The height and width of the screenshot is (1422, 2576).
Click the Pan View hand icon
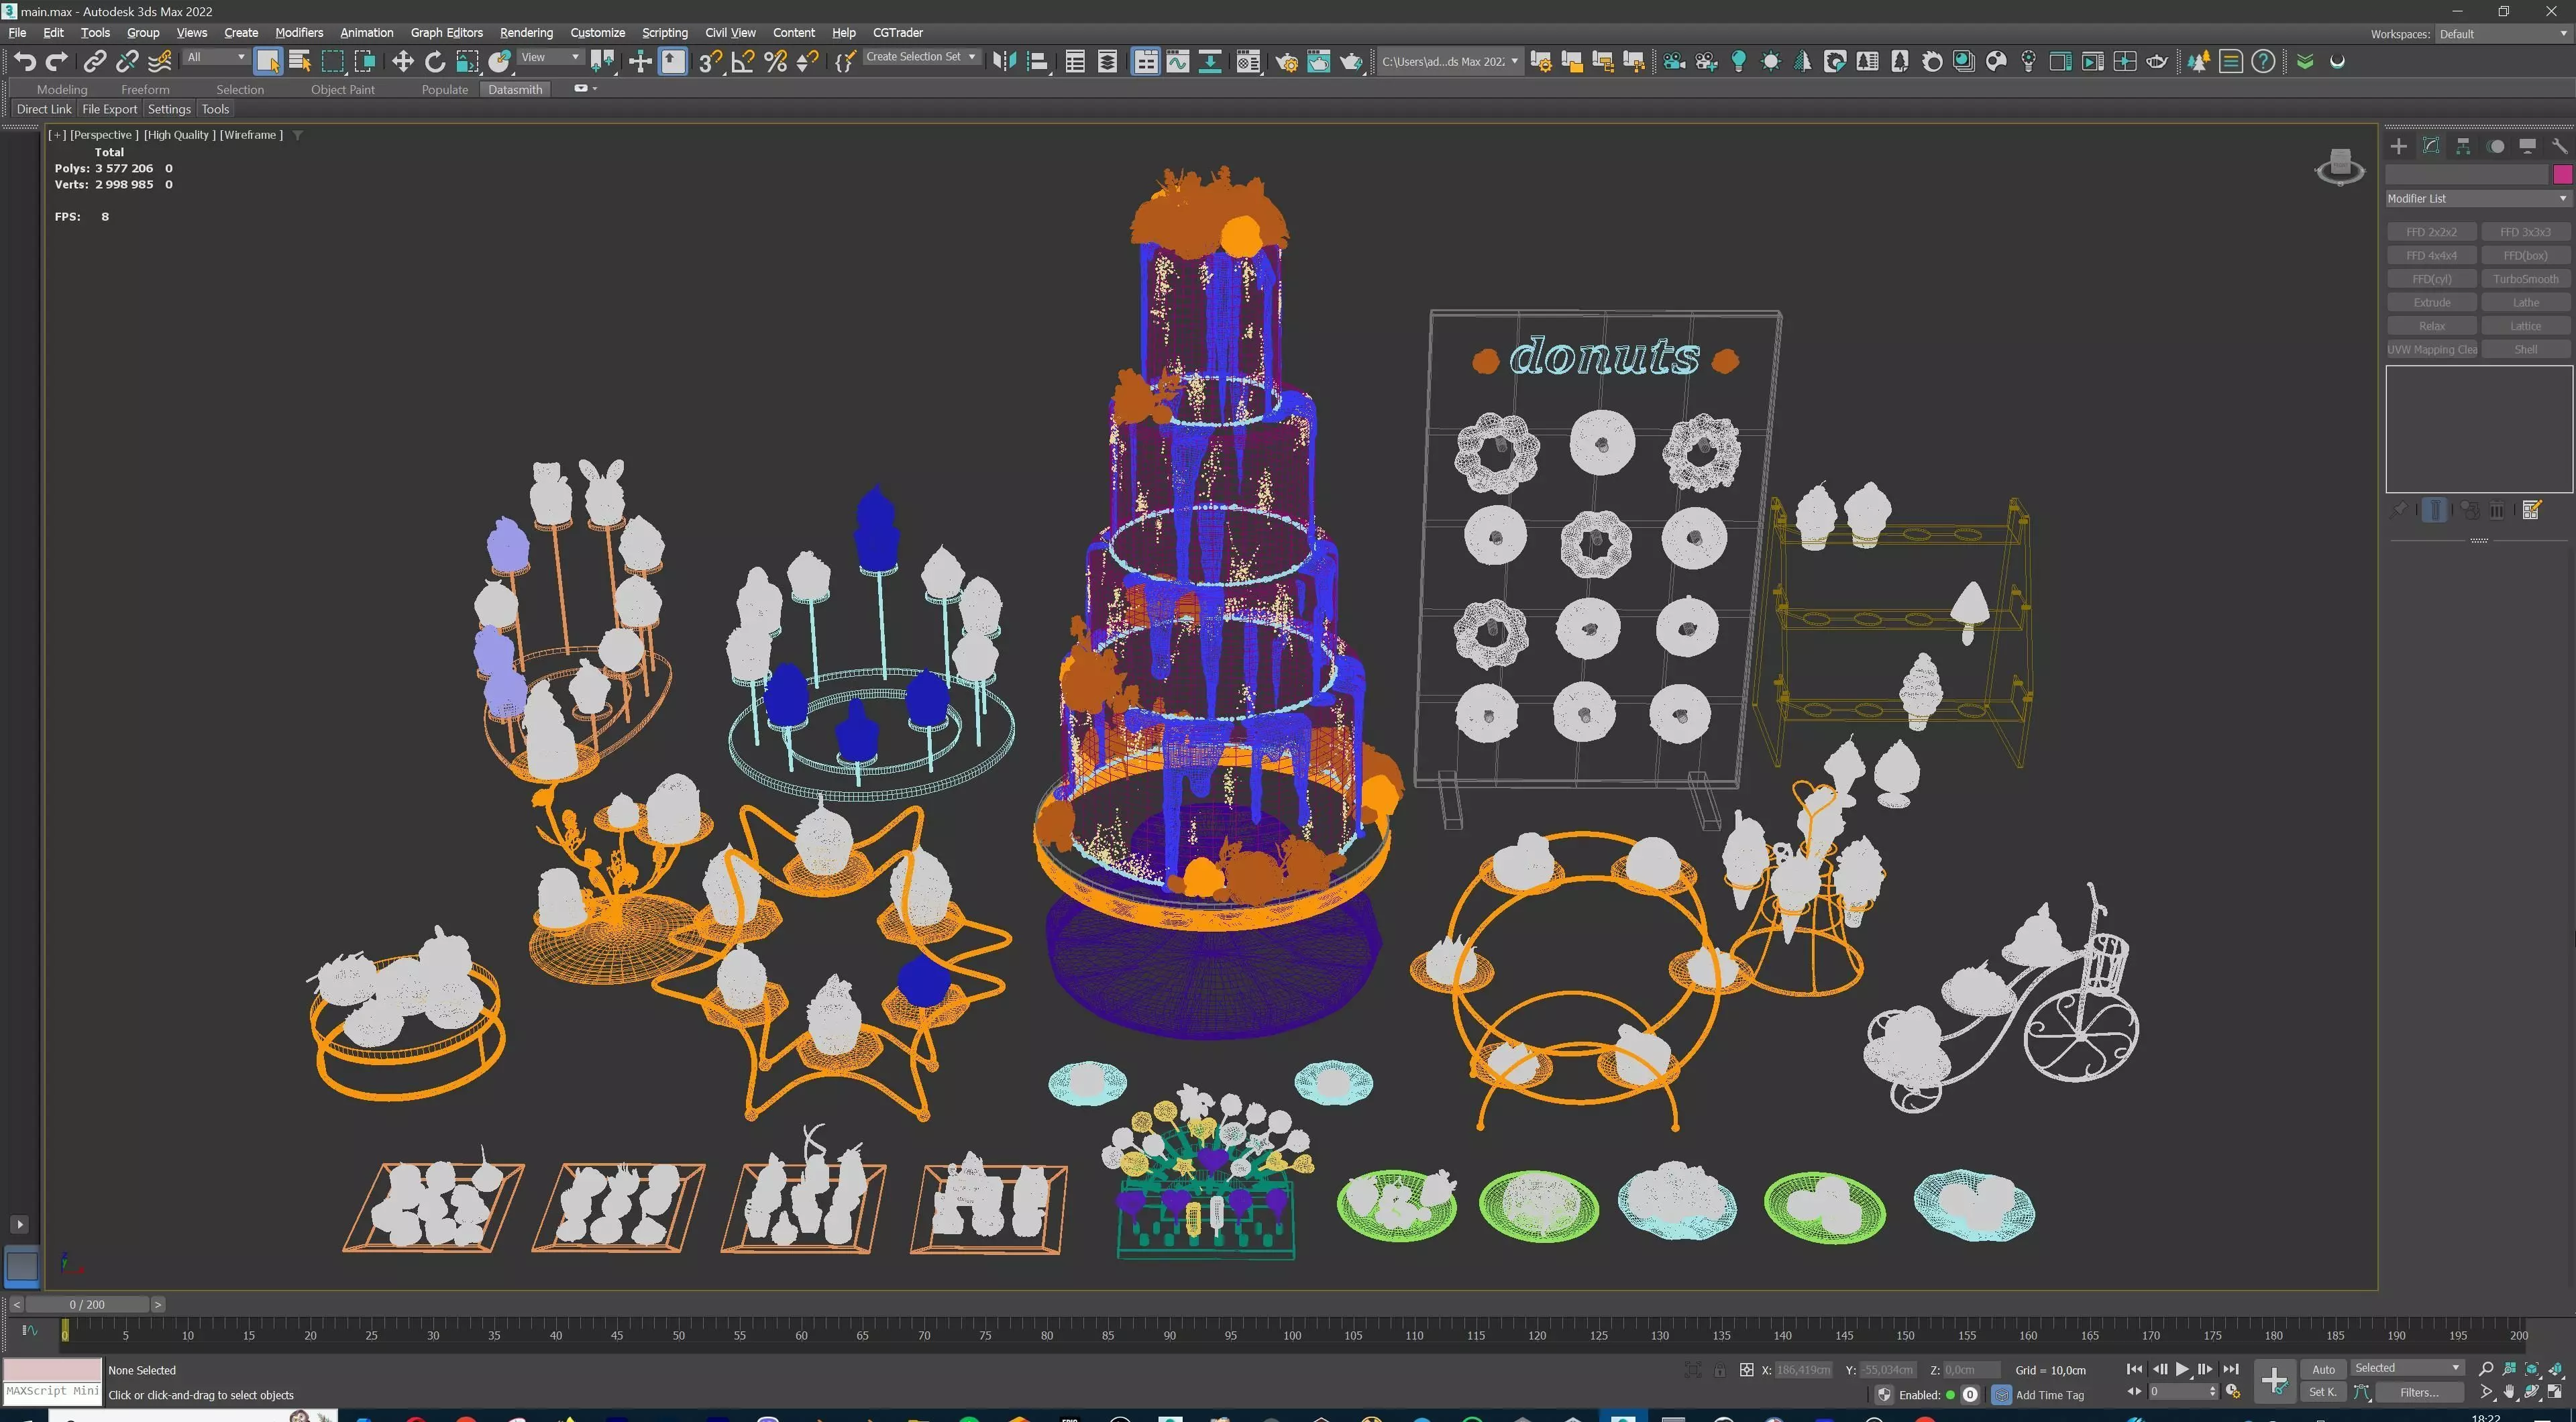tap(2509, 1392)
